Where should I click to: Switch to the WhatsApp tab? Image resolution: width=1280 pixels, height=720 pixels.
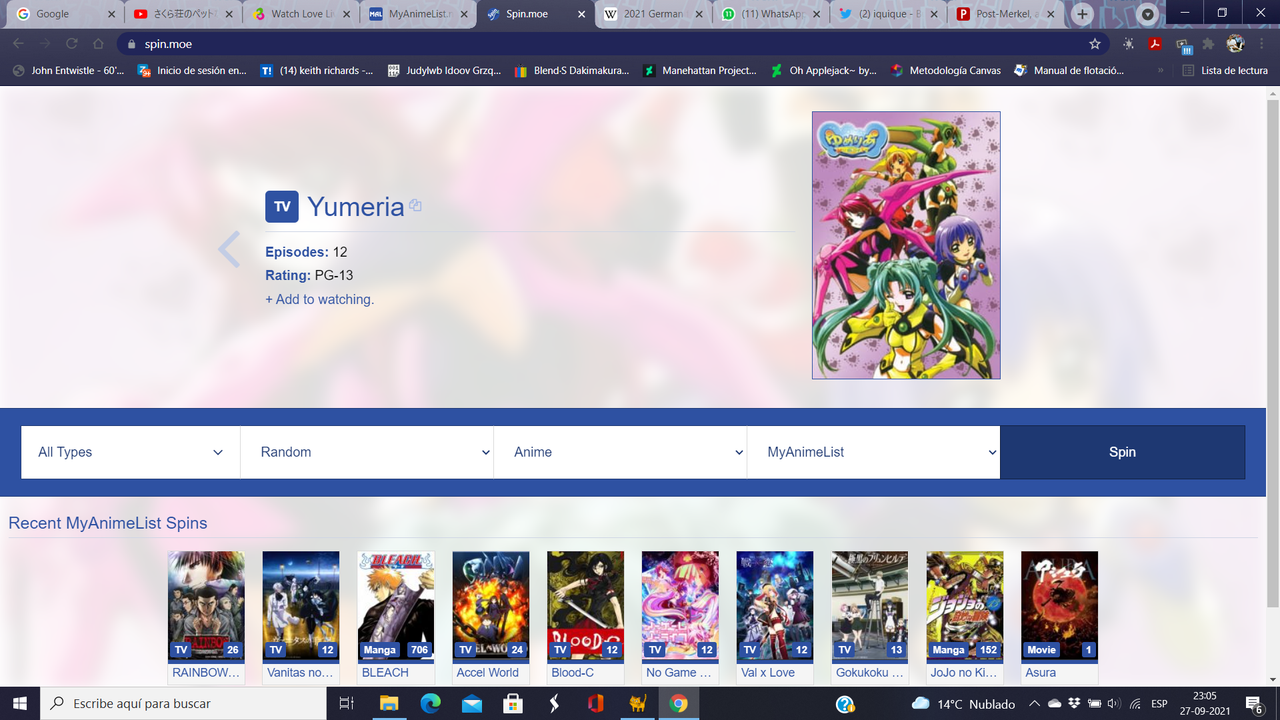771,14
